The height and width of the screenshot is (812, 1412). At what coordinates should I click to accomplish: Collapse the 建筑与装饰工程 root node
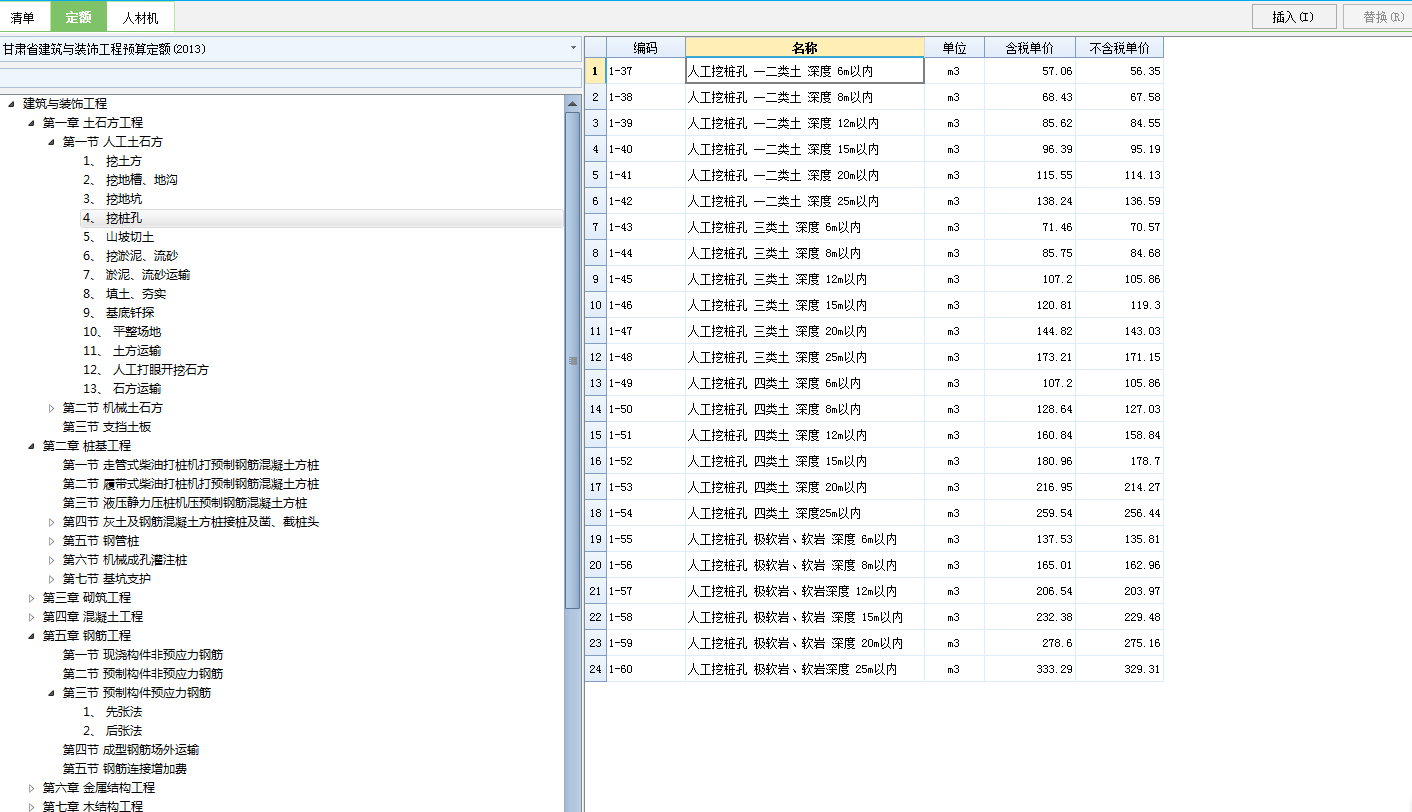(x=11, y=104)
